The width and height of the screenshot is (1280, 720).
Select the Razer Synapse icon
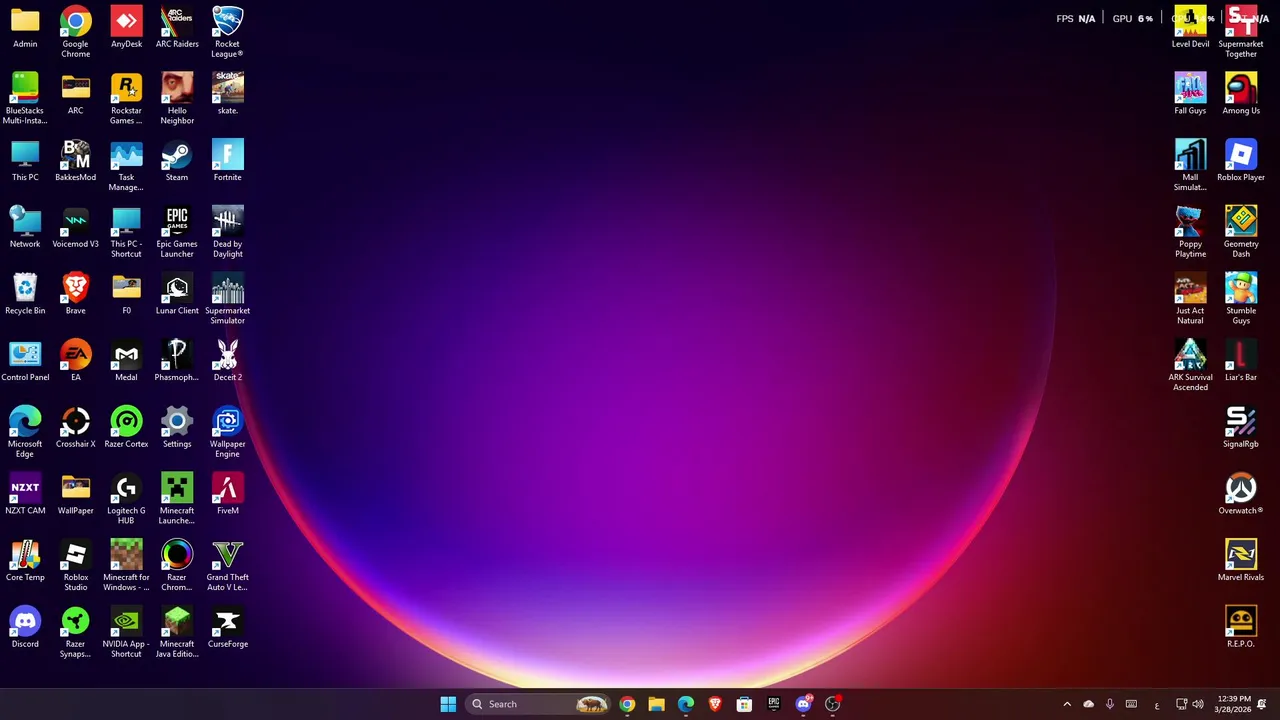(76, 621)
